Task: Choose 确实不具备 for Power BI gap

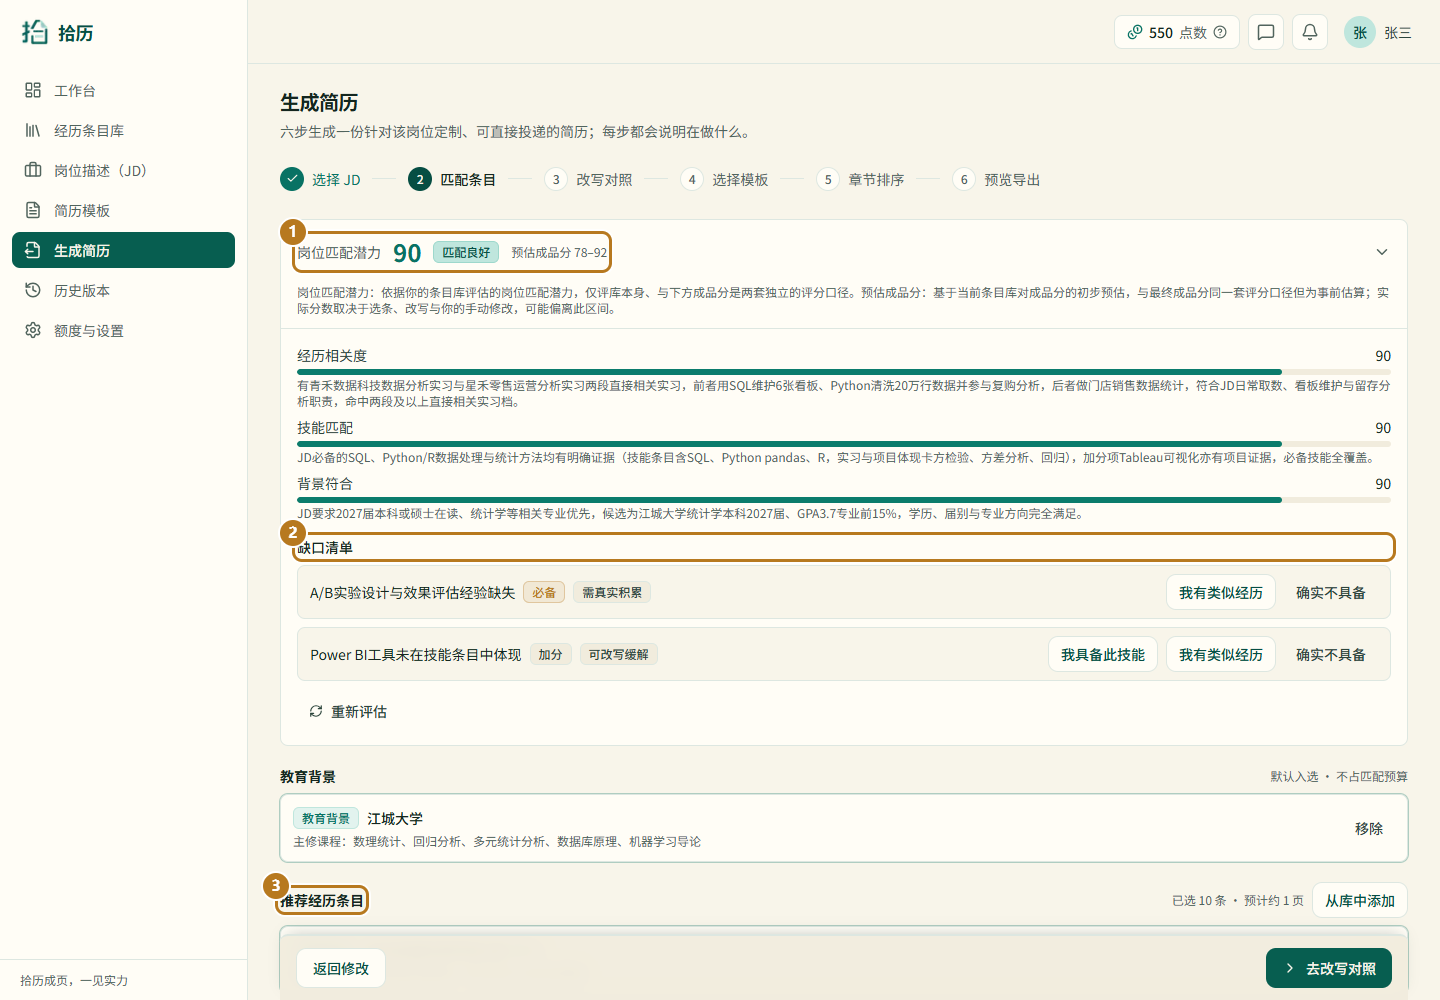Action: (1331, 654)
